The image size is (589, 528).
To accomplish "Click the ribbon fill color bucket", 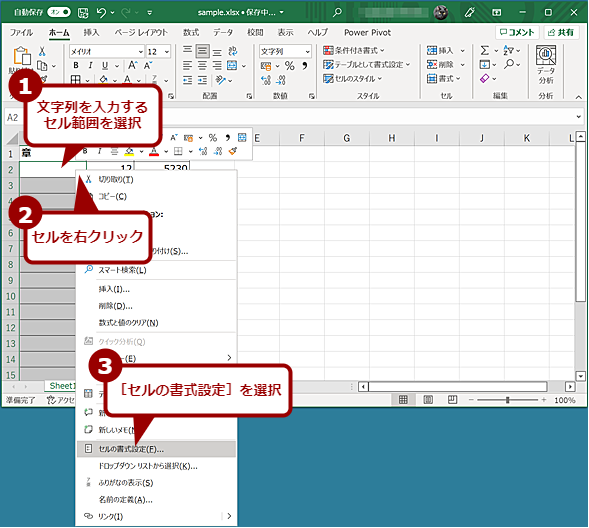I will click(104, 80).
